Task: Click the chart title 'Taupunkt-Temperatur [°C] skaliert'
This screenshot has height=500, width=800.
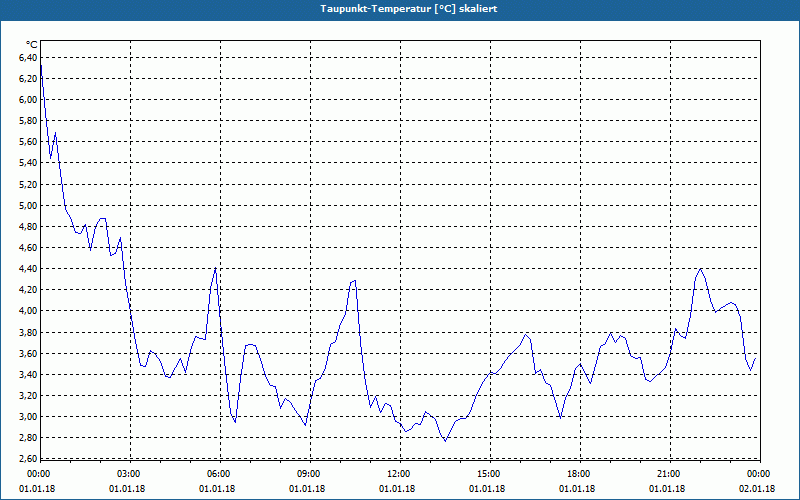Action: pos(408,9)
